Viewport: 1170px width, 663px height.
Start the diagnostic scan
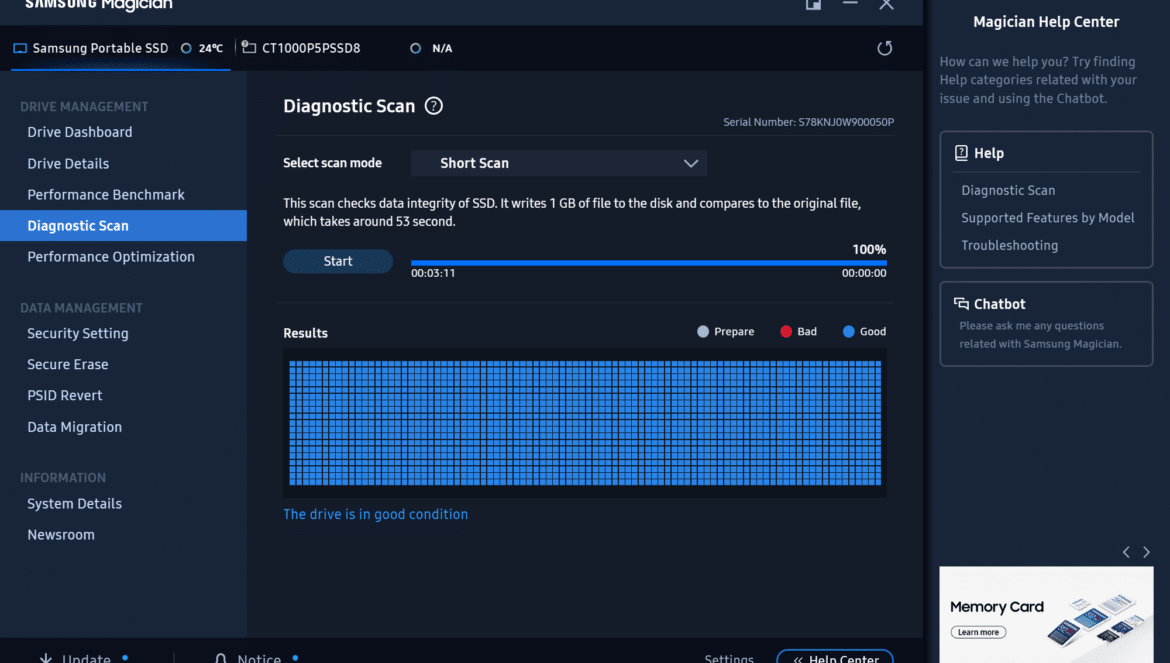pyautogui.click(x=338, y=261)
